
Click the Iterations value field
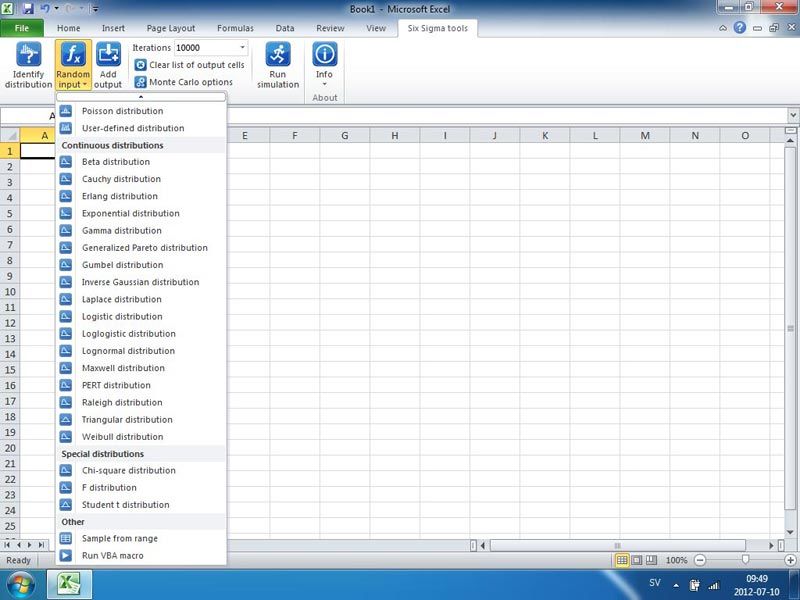pos(206,47)
